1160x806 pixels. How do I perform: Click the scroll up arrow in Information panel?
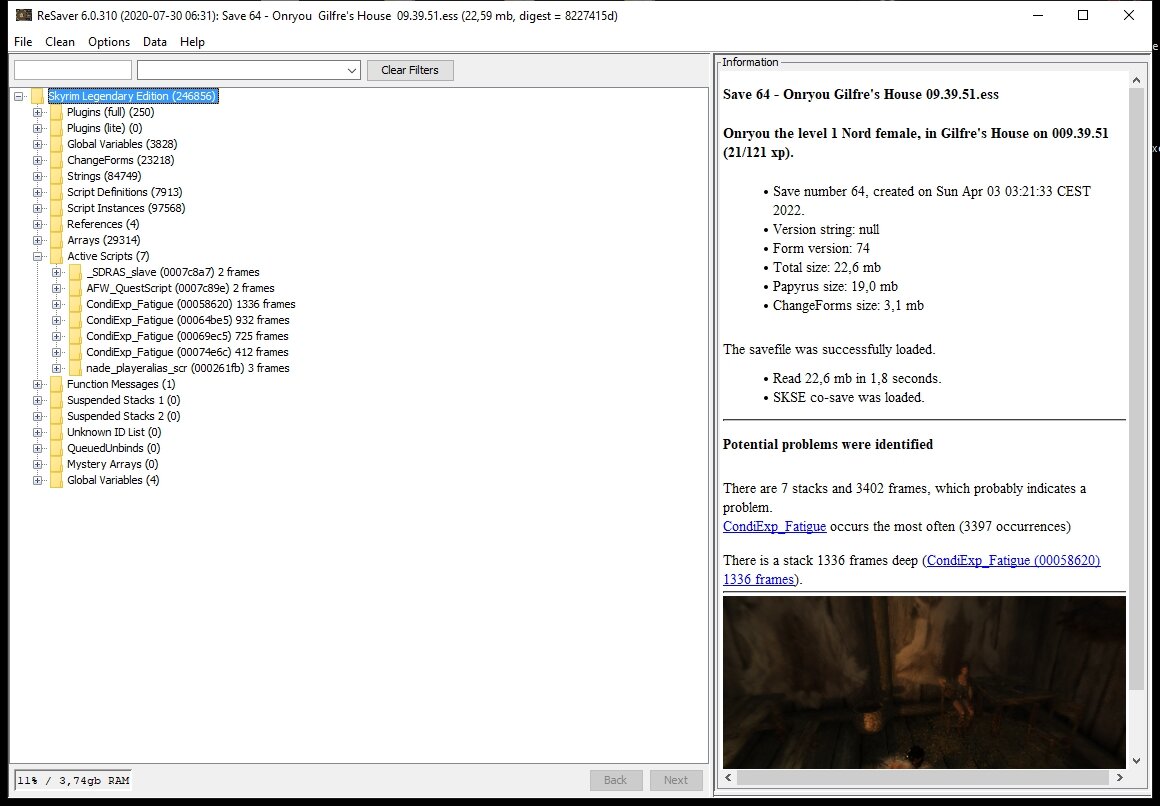click(x=1136, y=80)
